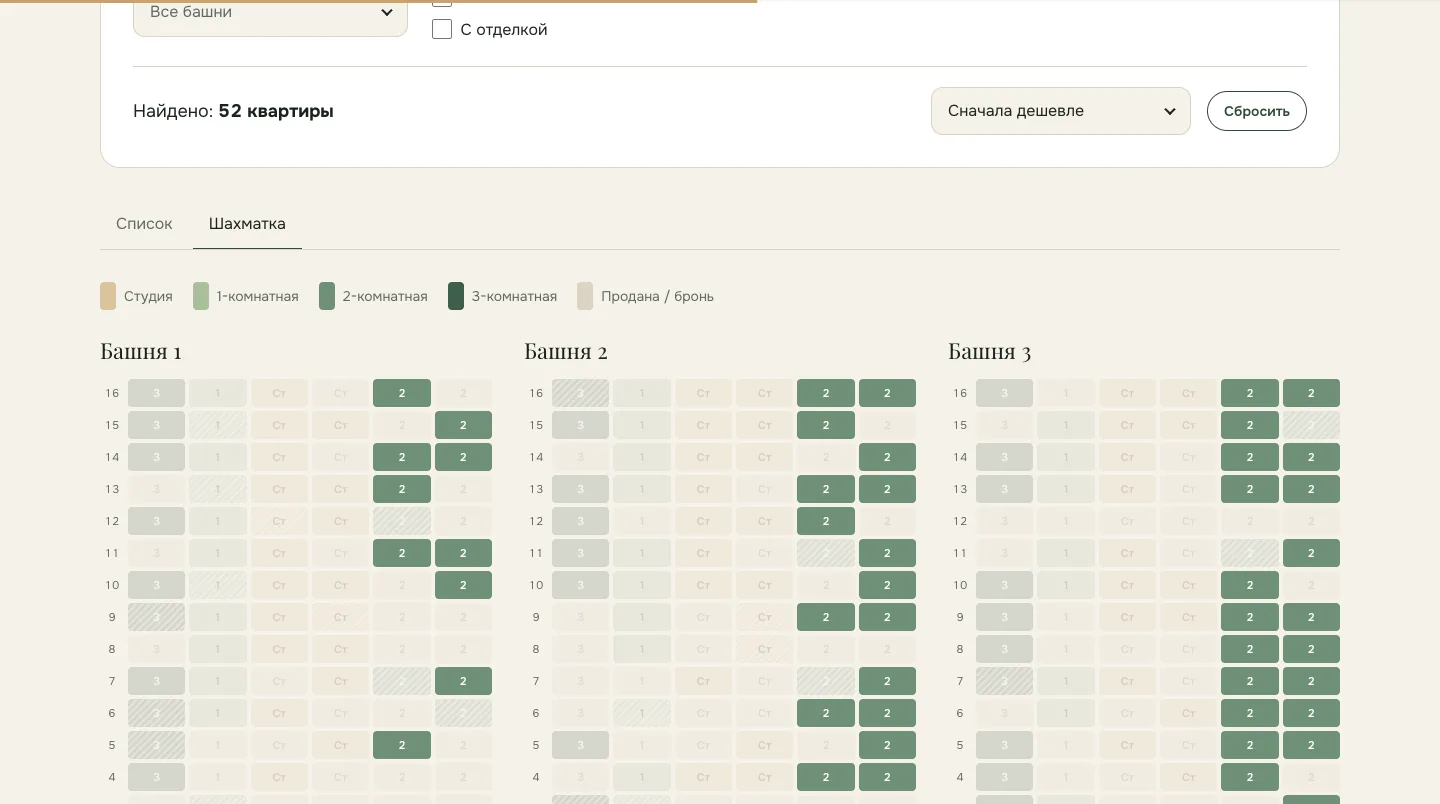Viewport: 1440px width, 804px height.
Task: Click the gray 3-room cell on floor 16, Башня 3
Action: tap(1004, 393)
